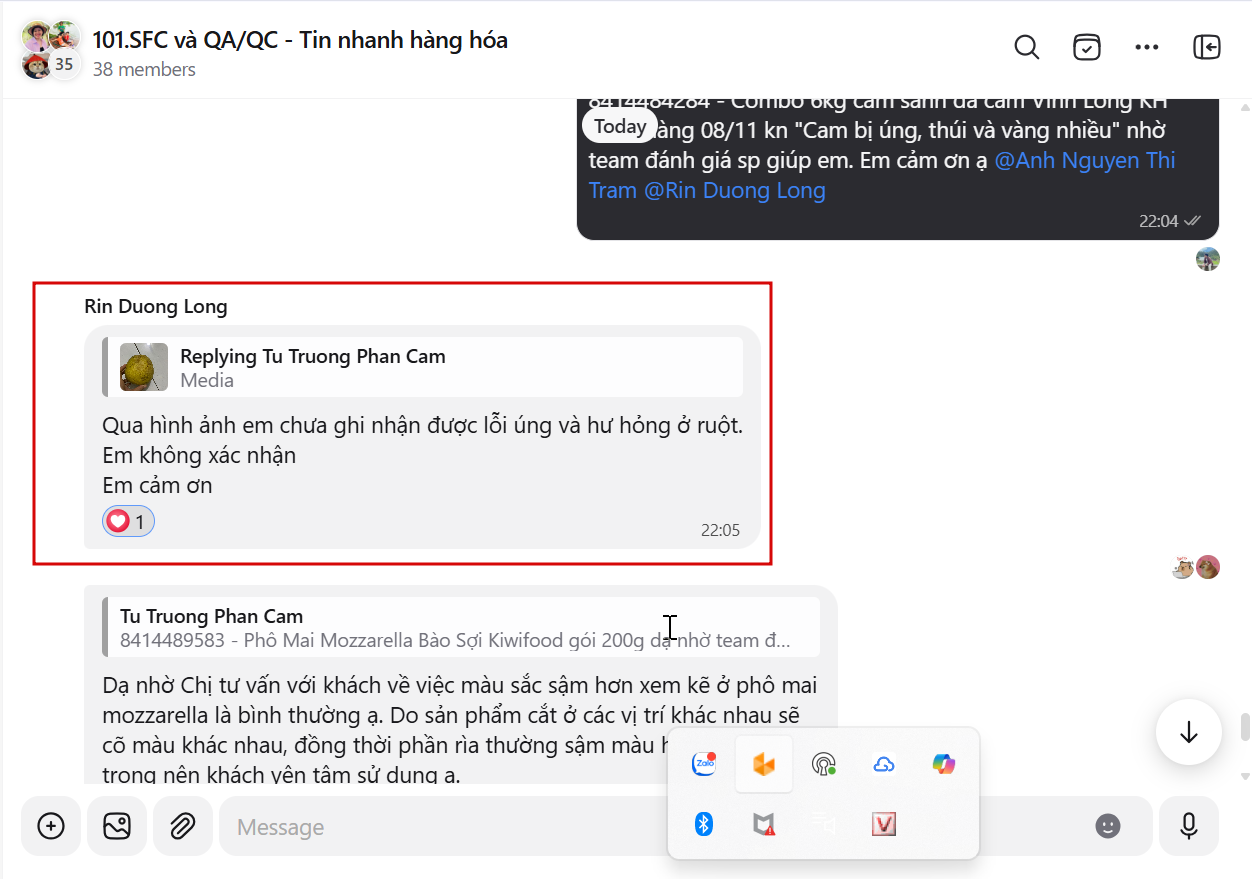Open the reminders checklist icon in header
This screenshot has height=879, width=1252.
click(1087, 47)
